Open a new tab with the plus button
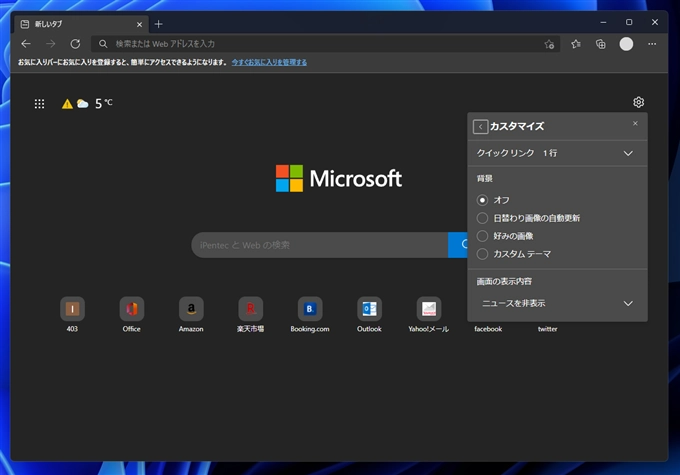The width and height of the screenshot is (680, 475). point(159,24)
